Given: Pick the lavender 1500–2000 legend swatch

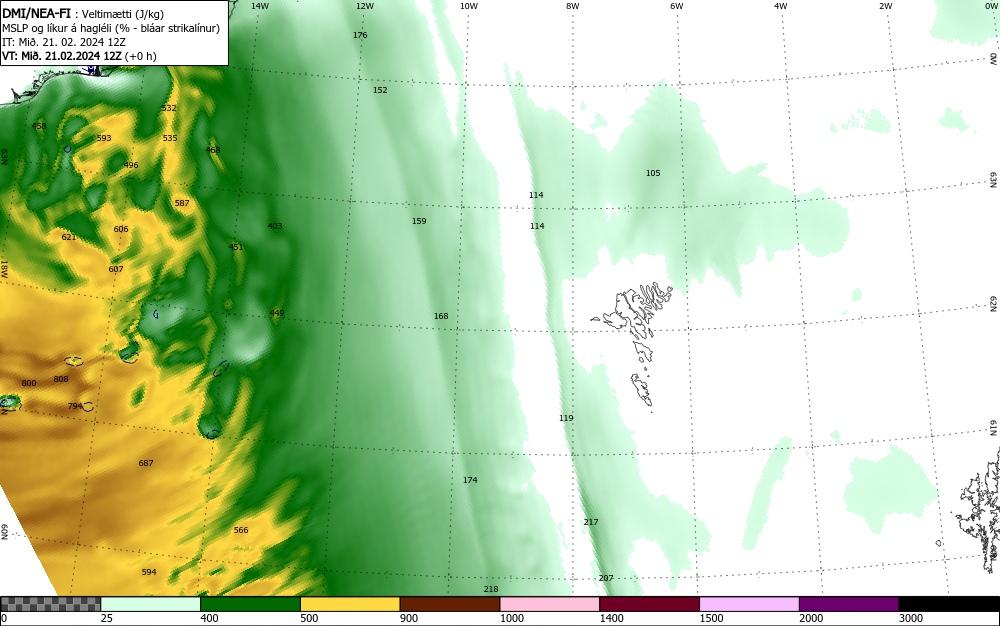Looking at the screenshot, I should 749,604.
